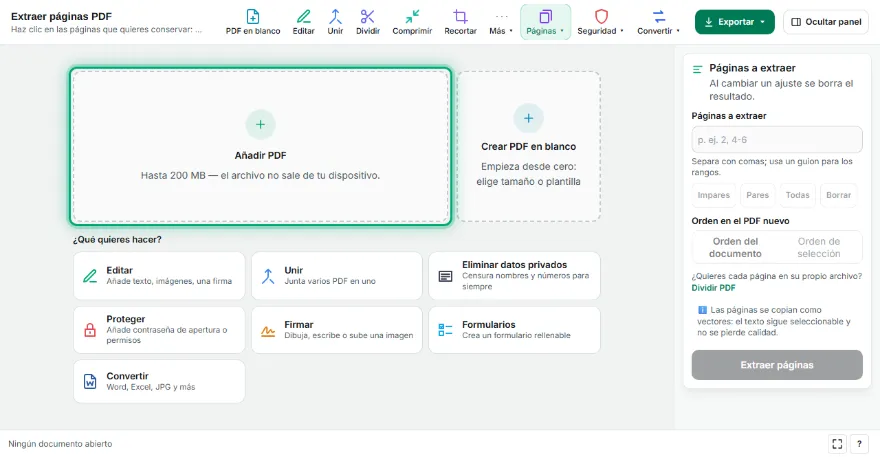Select the PDF en blanco toolbar icon

(253, 22)
